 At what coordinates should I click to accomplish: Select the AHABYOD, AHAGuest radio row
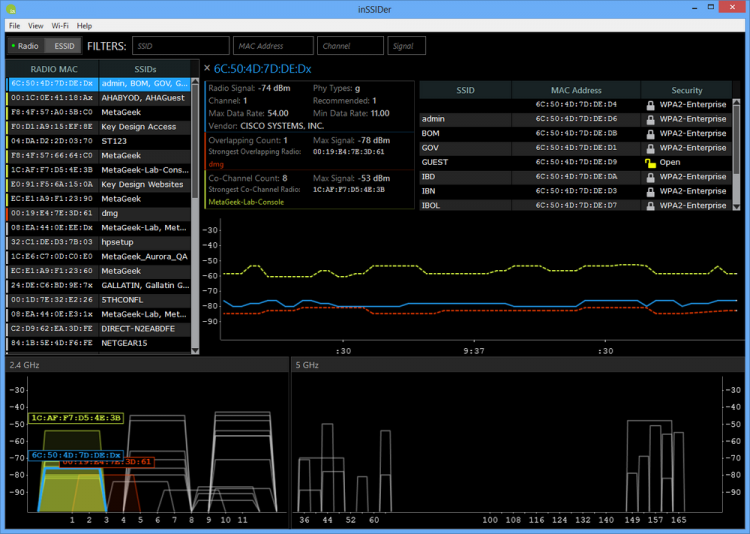tap(98, 98)
